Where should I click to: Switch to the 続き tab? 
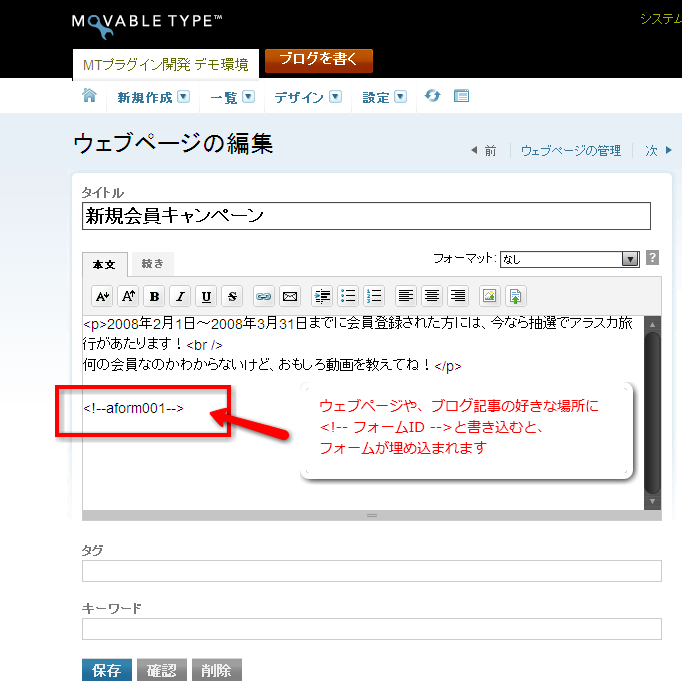click(152, 264)
